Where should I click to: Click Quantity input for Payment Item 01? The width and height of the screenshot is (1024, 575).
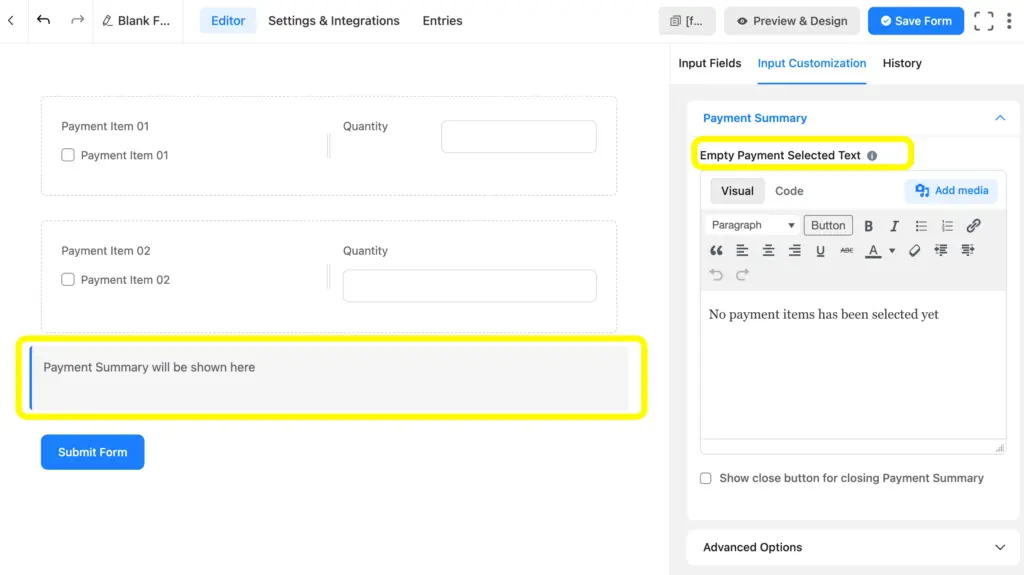[519, 137]
